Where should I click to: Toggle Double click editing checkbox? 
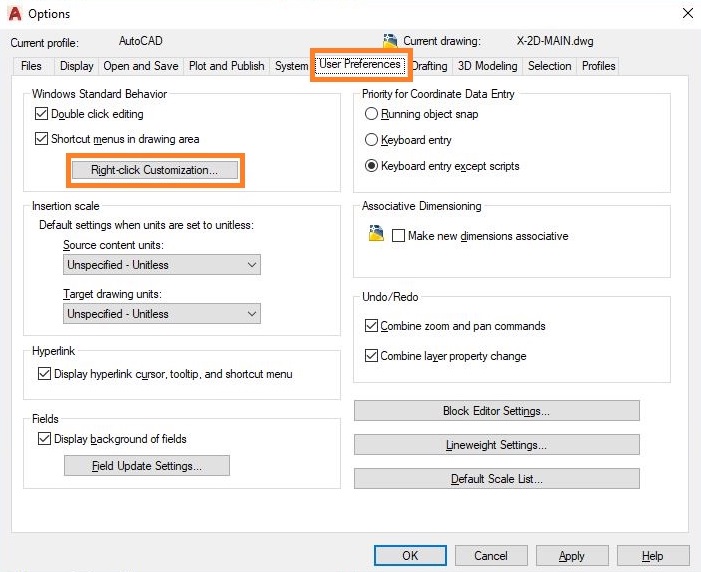pyautogui.click(x=42, y=114)
